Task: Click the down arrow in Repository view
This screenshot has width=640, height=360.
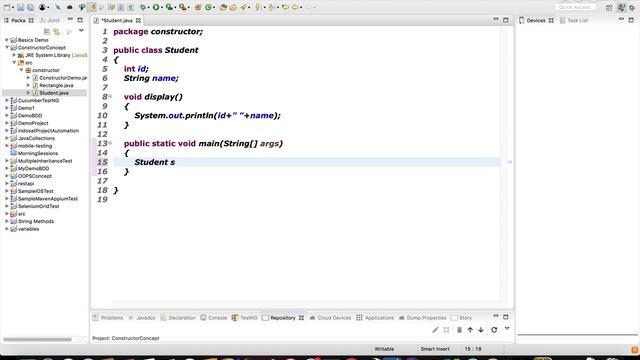Action: (x=481, y=330)
